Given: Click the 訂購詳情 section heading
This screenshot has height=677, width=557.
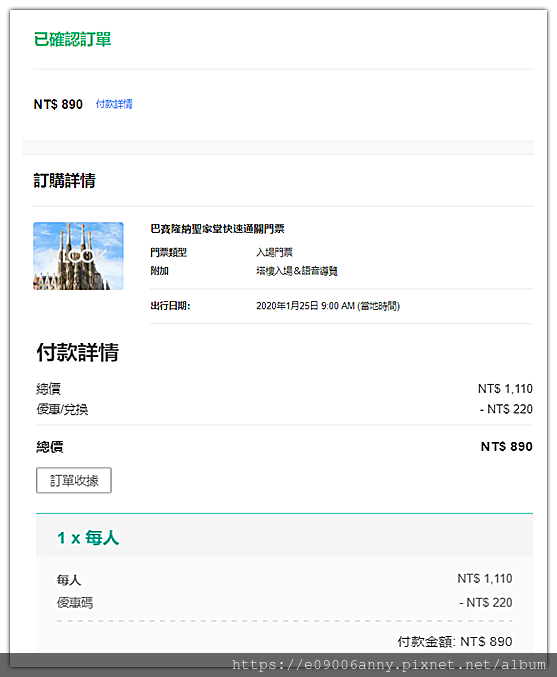Looking at the screenshot, I should point(65,180).
